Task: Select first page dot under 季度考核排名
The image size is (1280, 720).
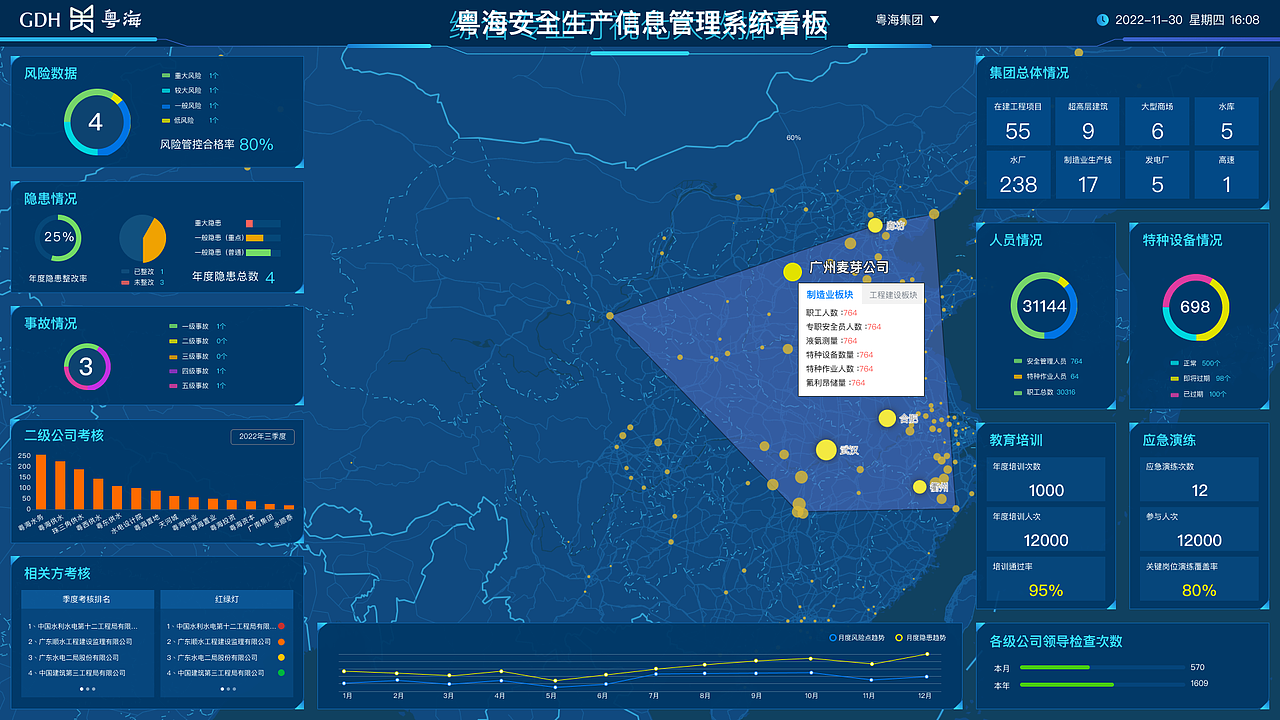Action: click(82, 689)
